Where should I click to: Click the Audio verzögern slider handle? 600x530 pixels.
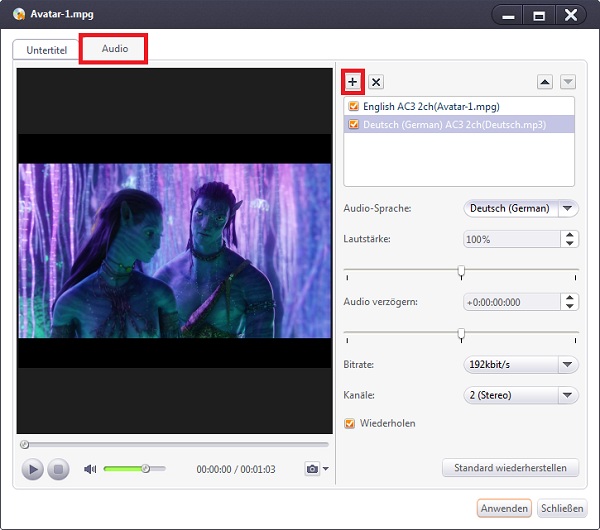(x=461, y=334)
